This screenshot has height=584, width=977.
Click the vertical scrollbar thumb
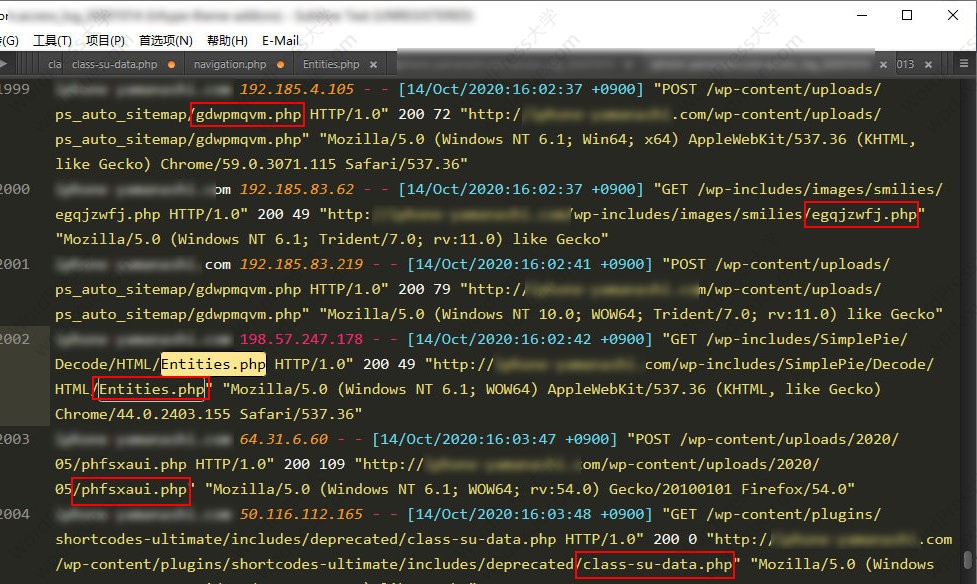tap(967, 559)
